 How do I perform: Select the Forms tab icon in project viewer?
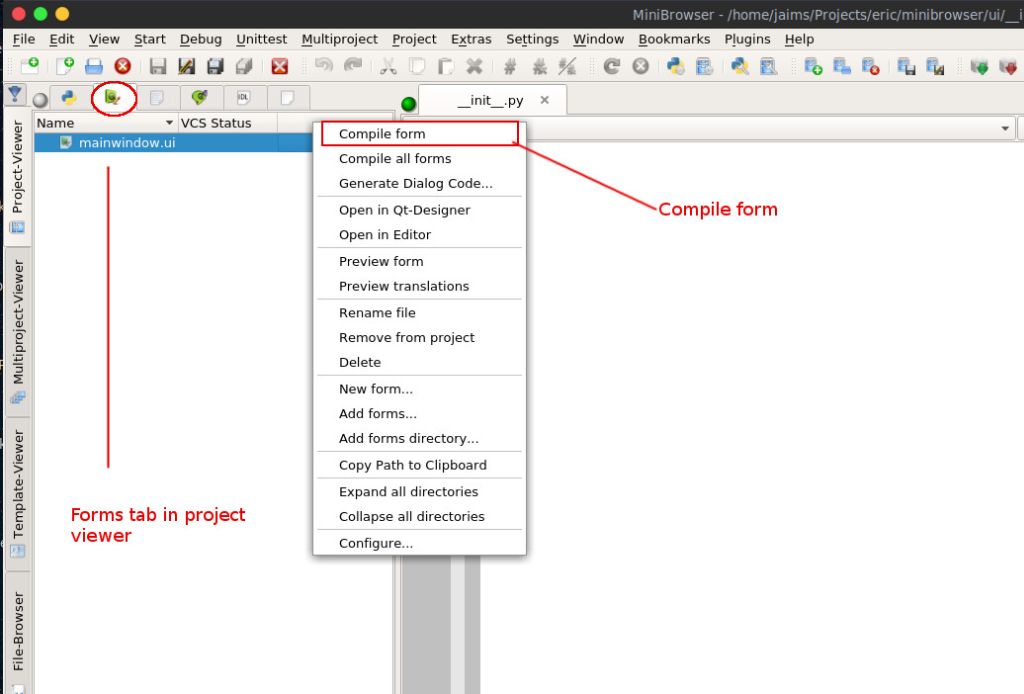(113, 97)
